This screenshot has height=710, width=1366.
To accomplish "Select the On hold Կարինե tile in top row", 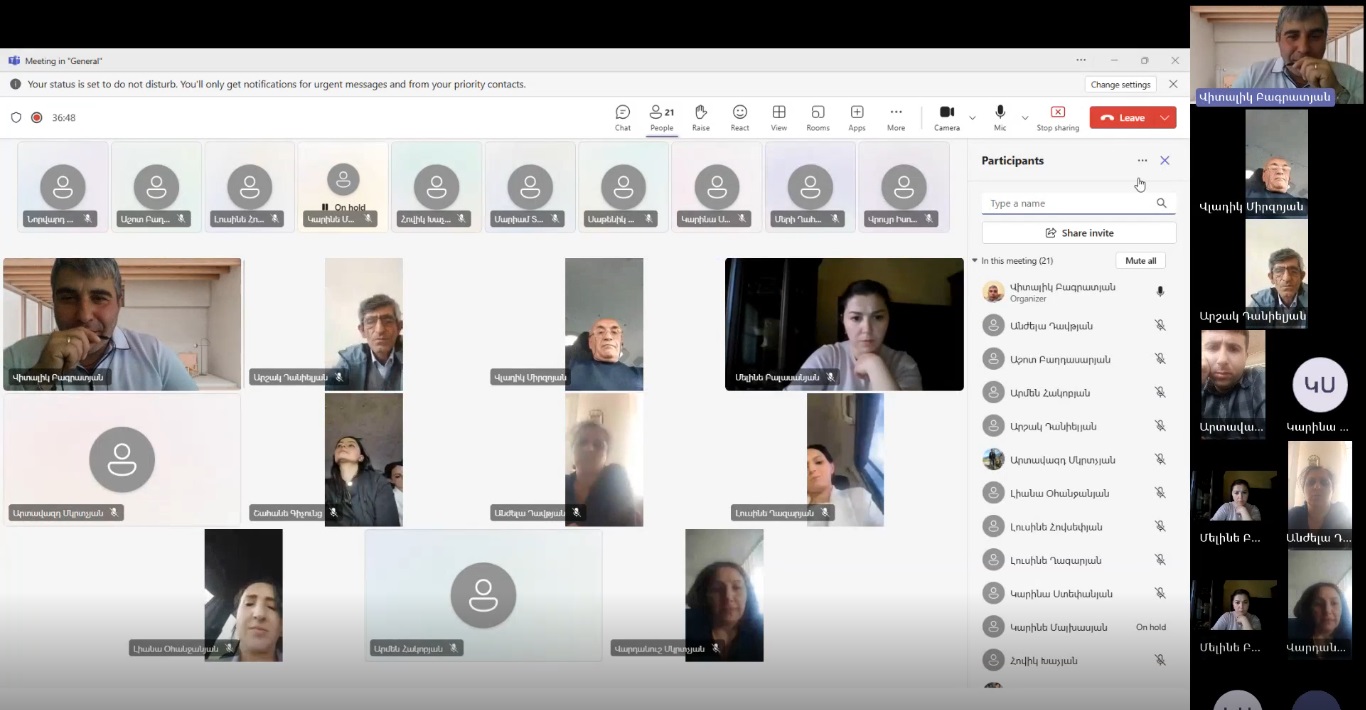I will pos(343,187).
